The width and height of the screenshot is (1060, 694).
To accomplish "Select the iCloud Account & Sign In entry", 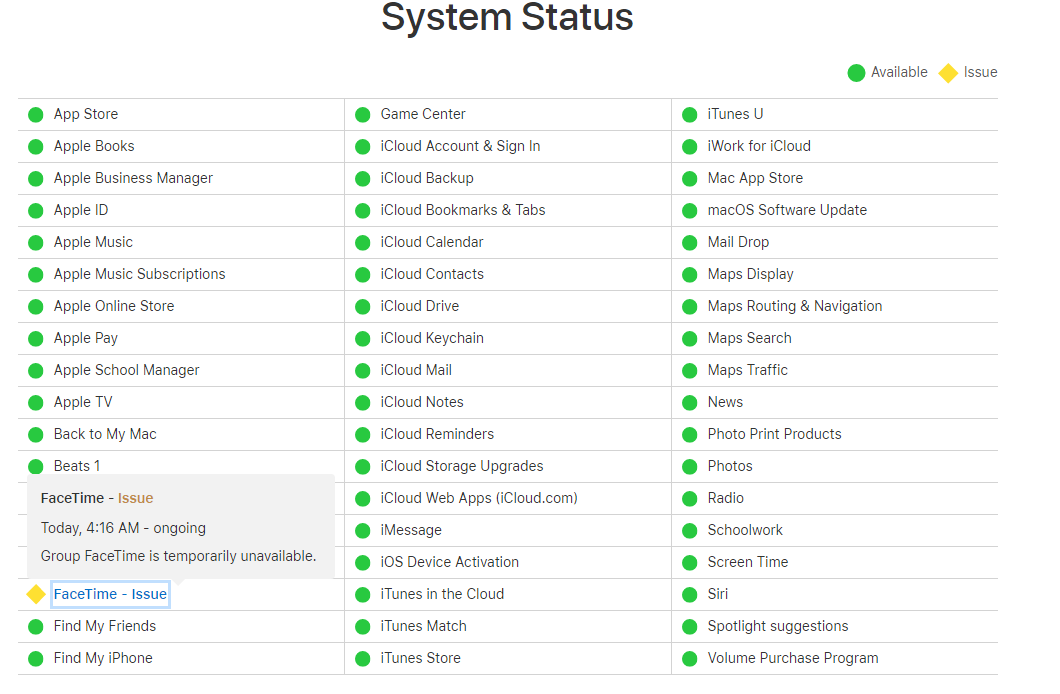I will [460, 146].
